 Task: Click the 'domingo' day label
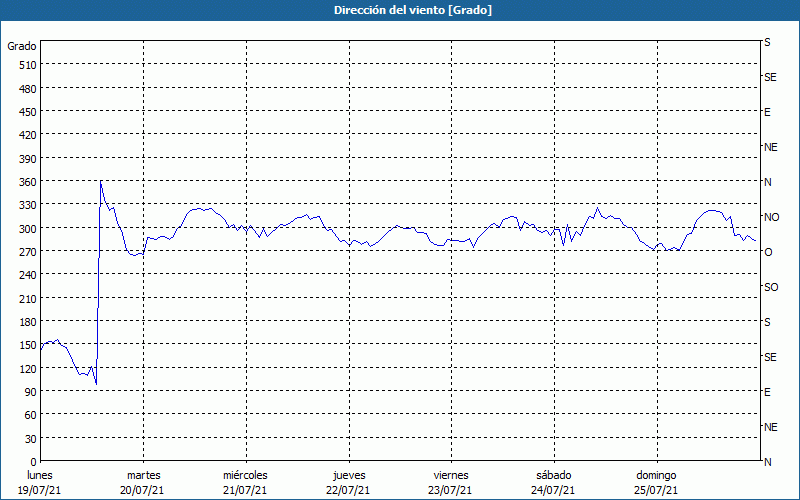[656, 476]
